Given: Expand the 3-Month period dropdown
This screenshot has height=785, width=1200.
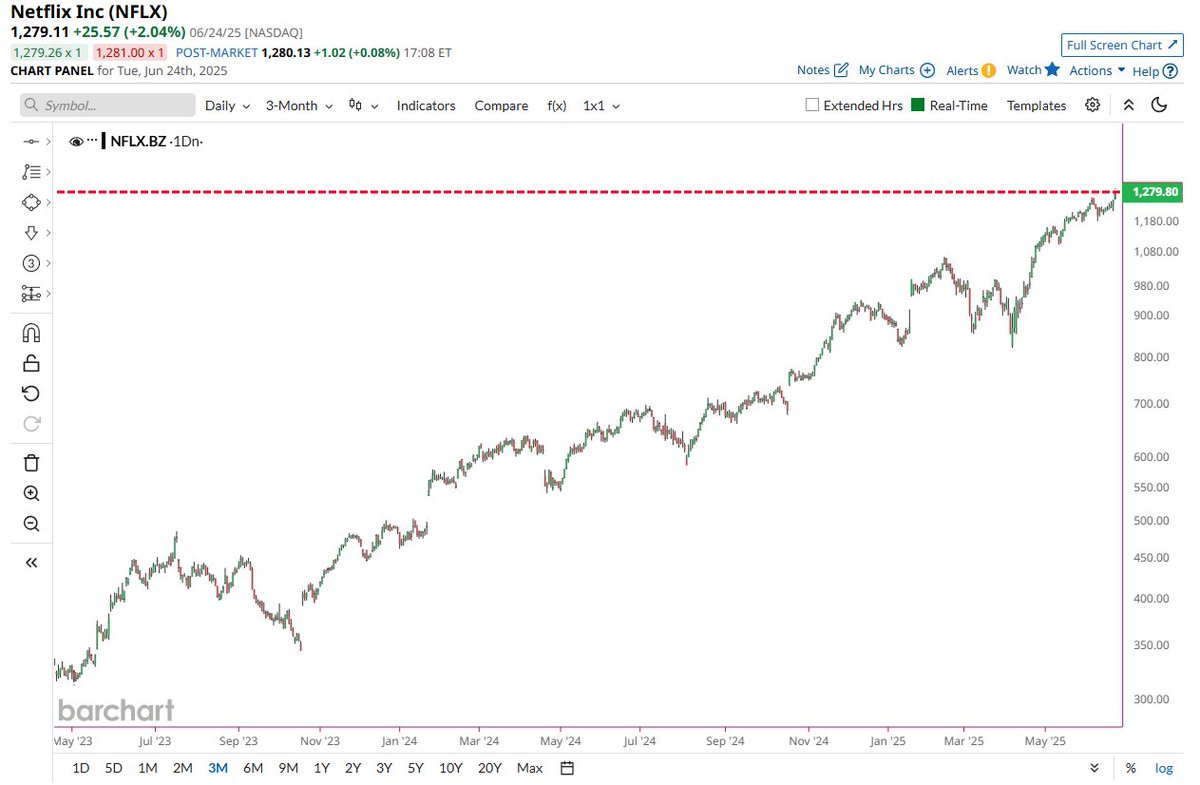Looking at the screenshot, I should (x=297, y=105).
